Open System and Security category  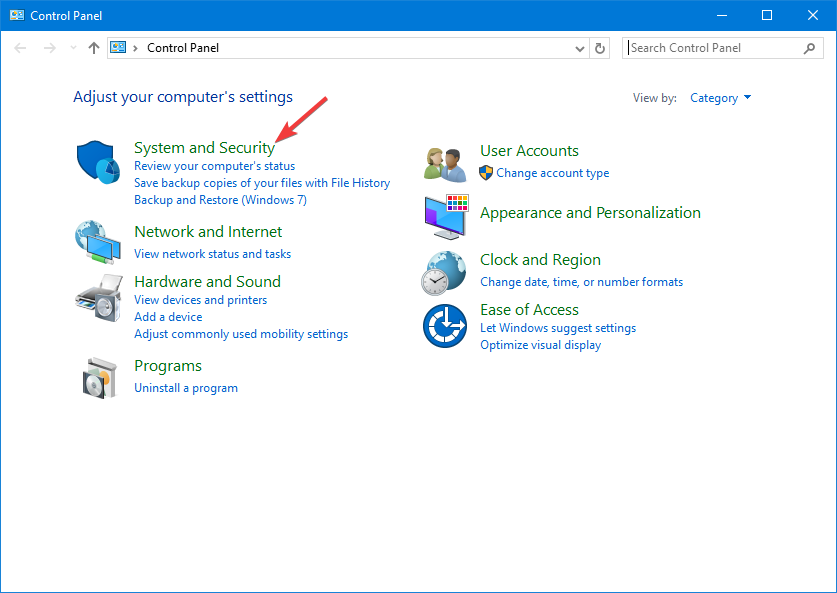(204, 147)
